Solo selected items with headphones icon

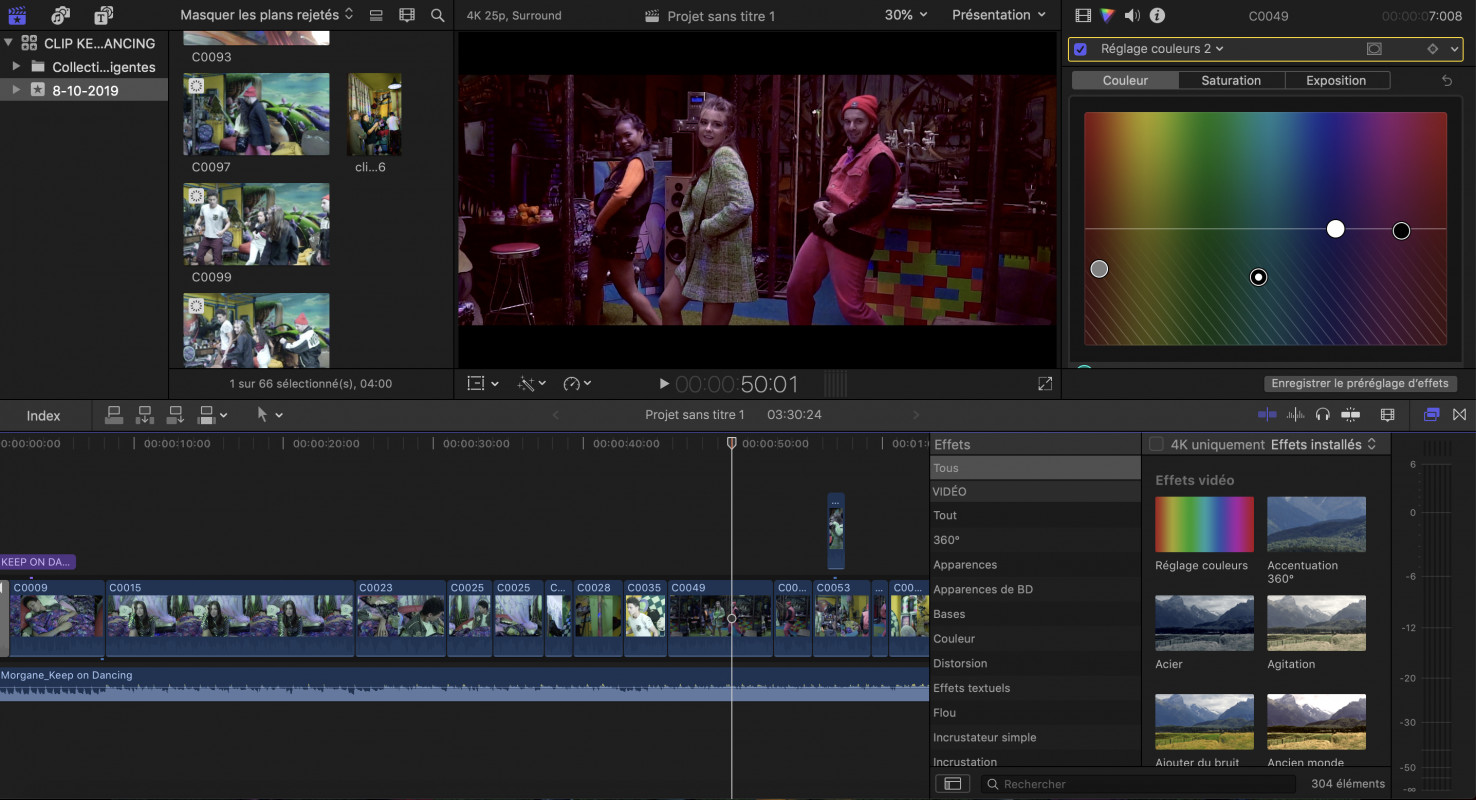(1323, 414)
